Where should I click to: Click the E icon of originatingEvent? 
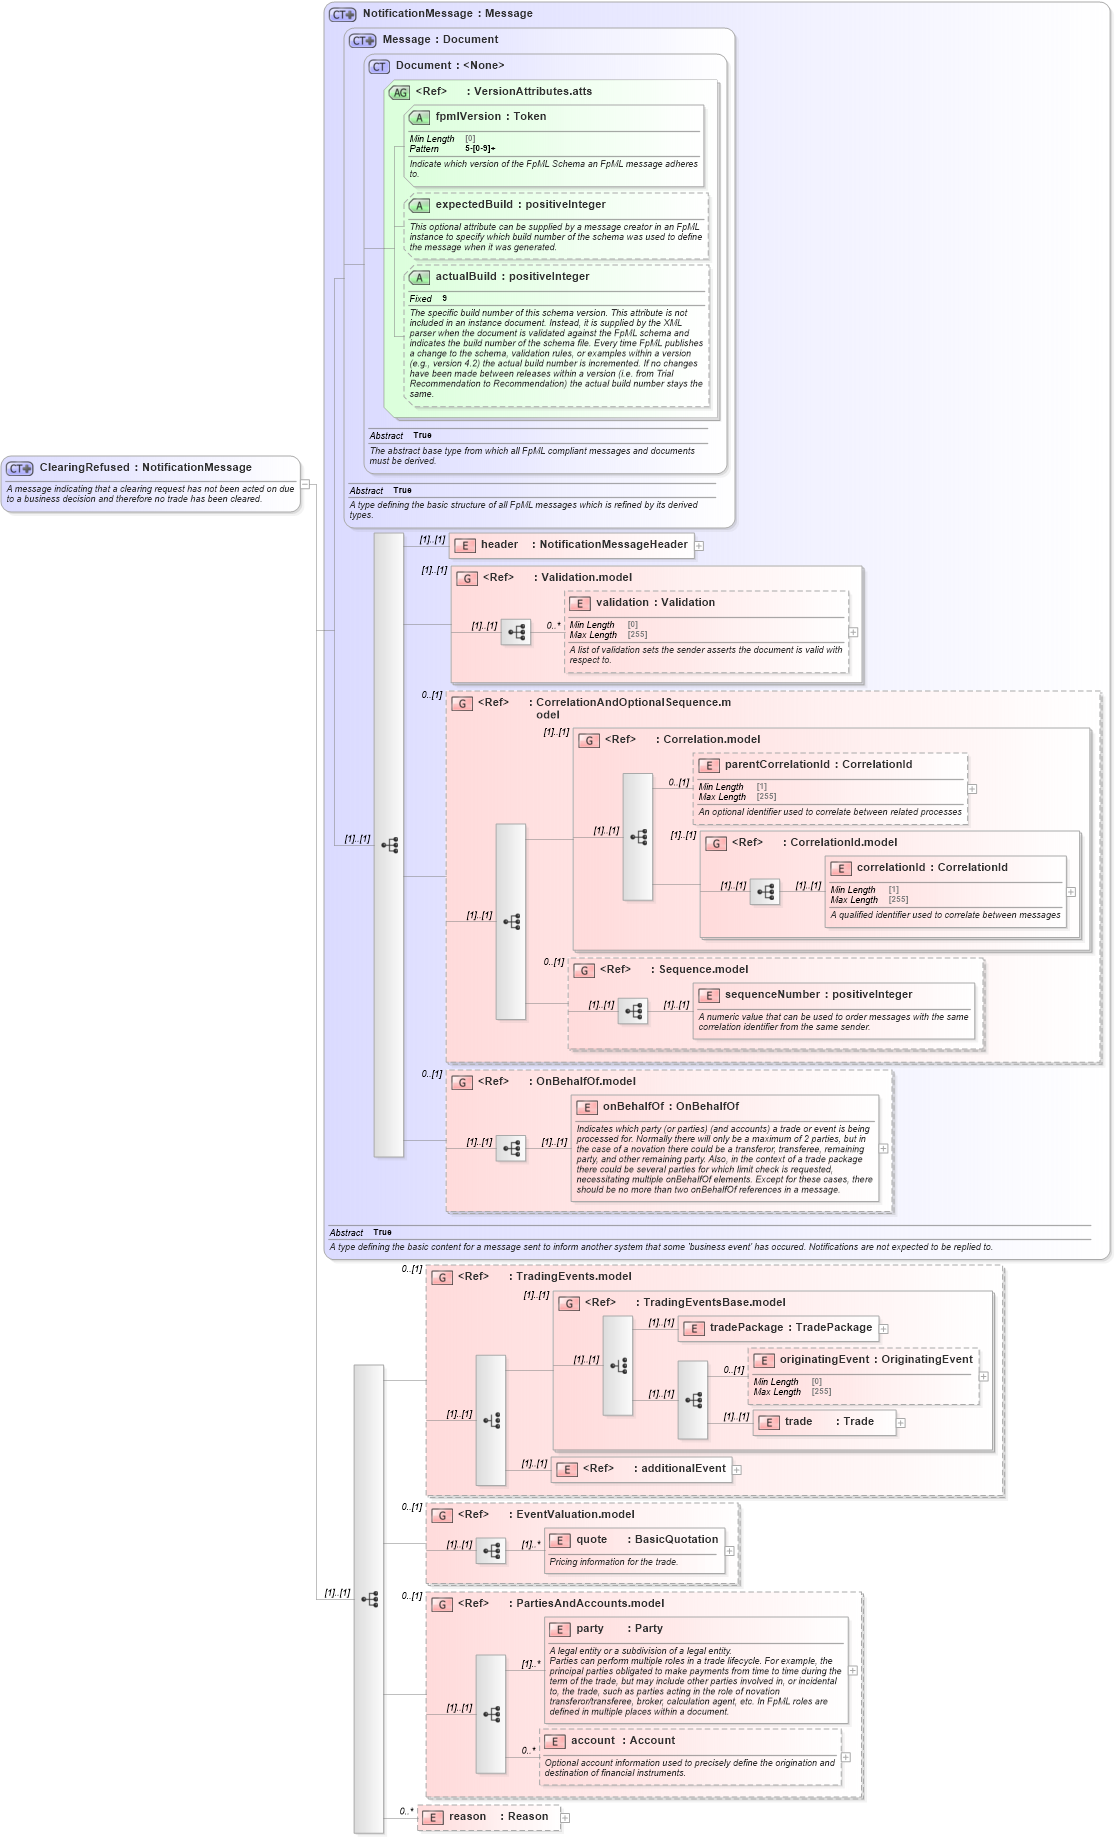click(764, 1360)
